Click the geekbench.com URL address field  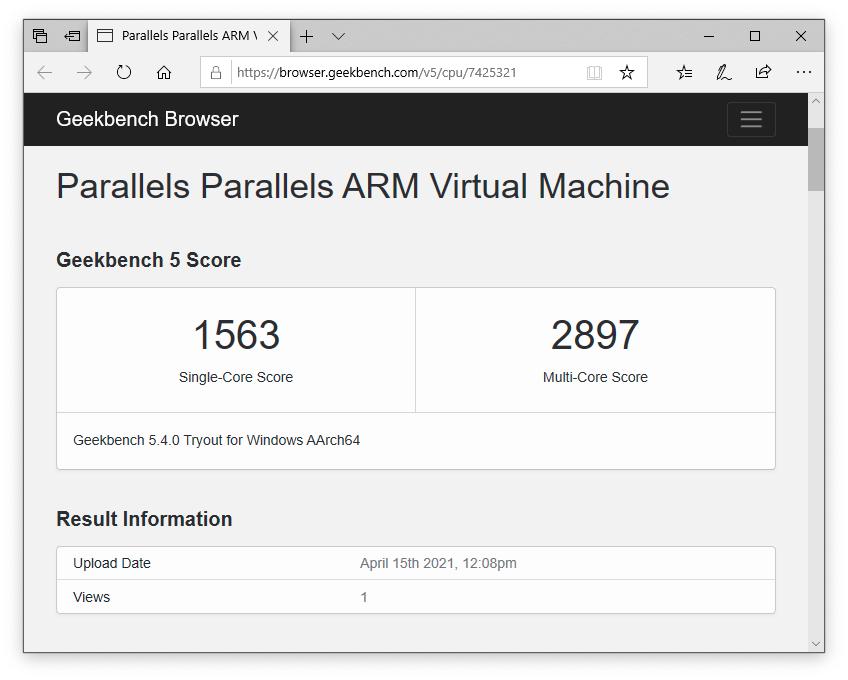[400, 72]
